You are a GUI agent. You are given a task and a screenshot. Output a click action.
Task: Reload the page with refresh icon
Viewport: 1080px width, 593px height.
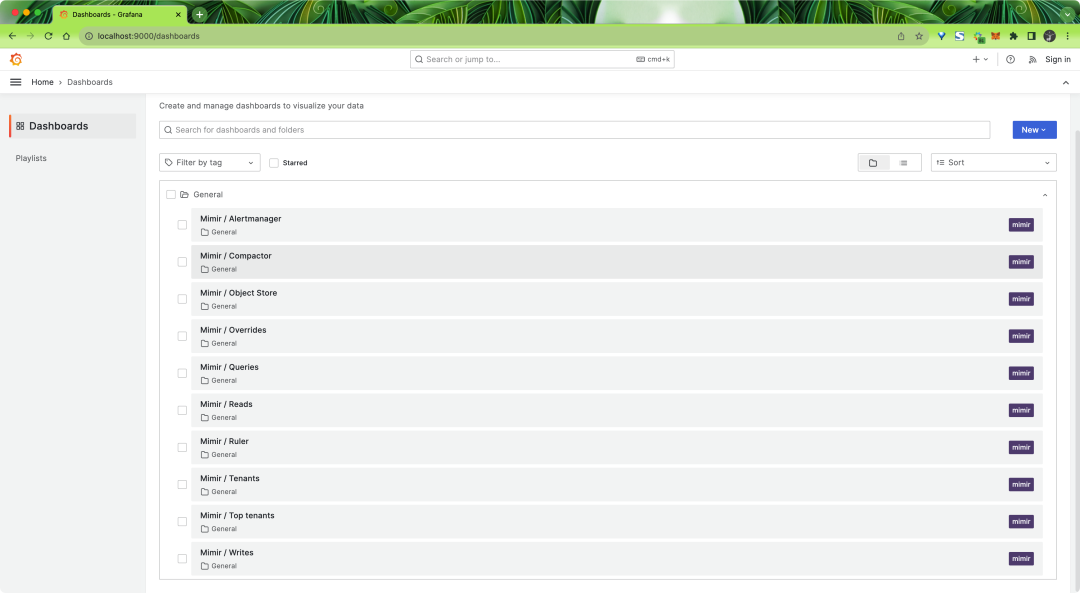point(48,36)
